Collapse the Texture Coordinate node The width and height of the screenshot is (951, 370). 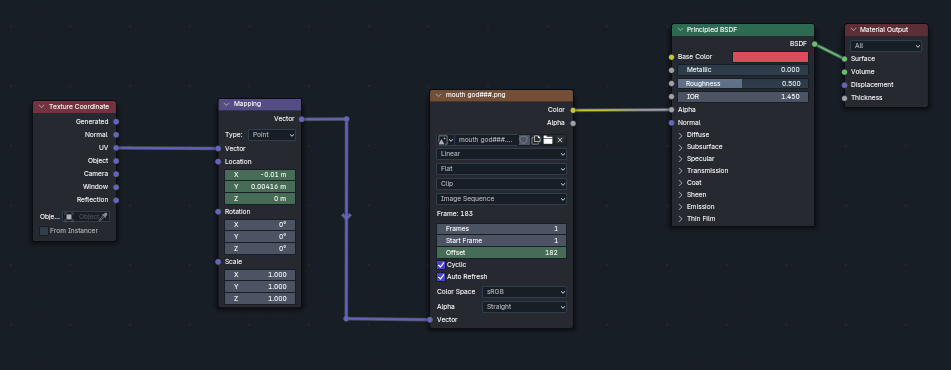41,107
